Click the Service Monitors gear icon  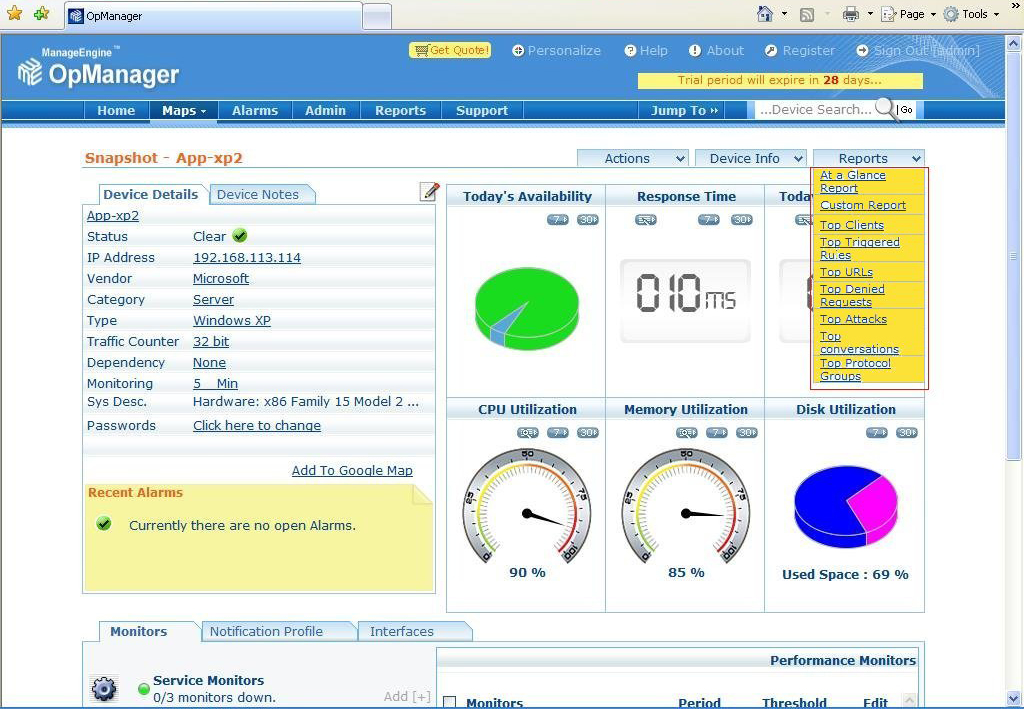point(104,688)
